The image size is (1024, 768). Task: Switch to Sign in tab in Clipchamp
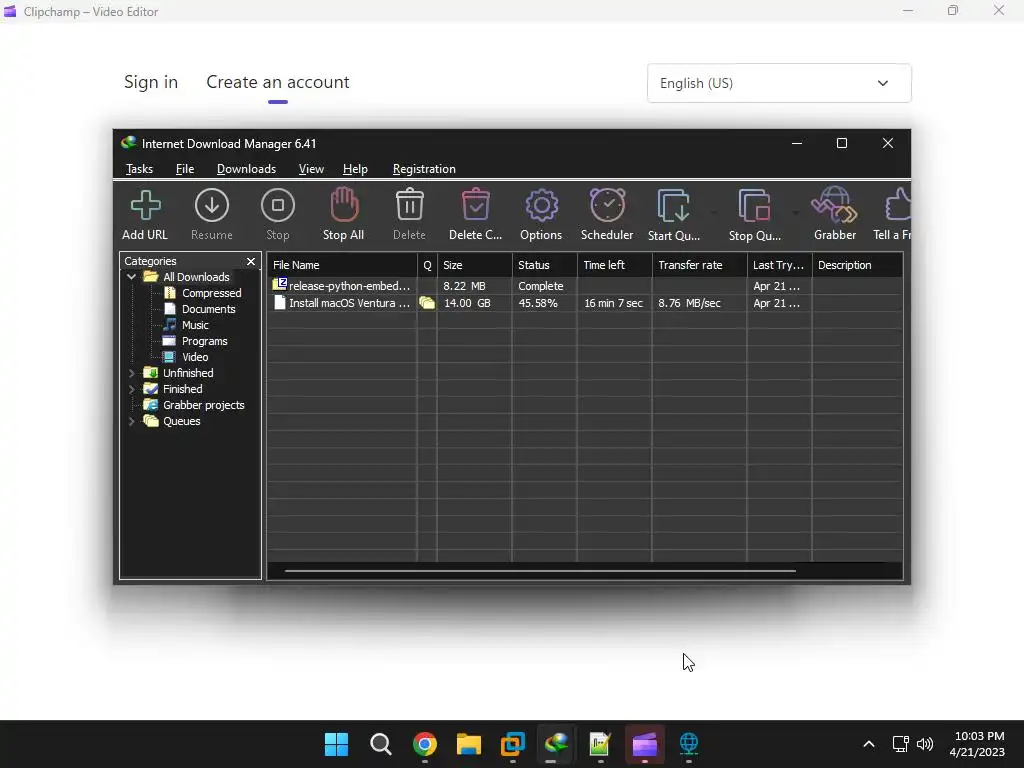151,82
